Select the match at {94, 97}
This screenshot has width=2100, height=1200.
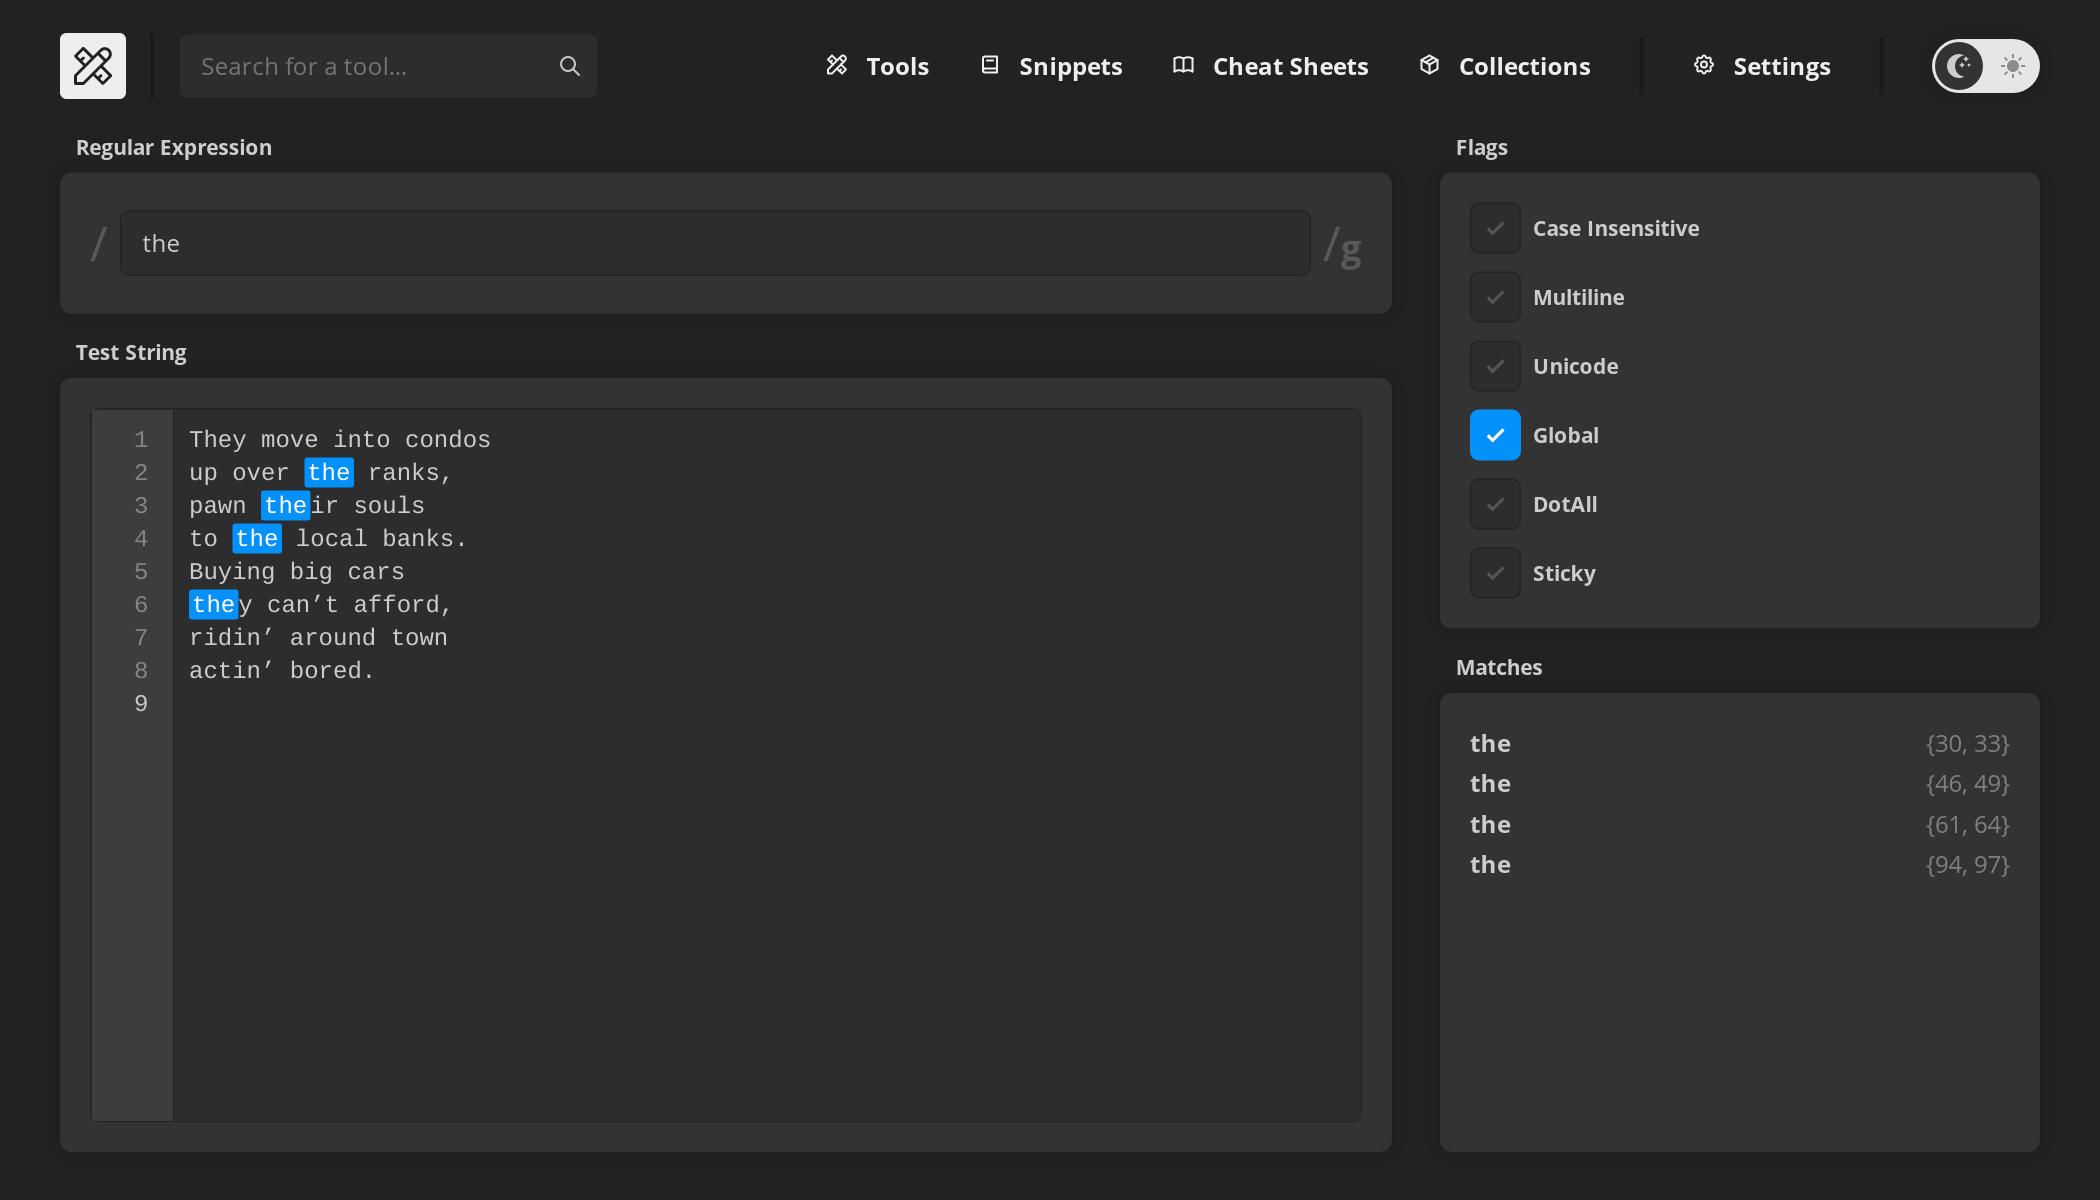pyautogui.click(x=1739, y=865)
